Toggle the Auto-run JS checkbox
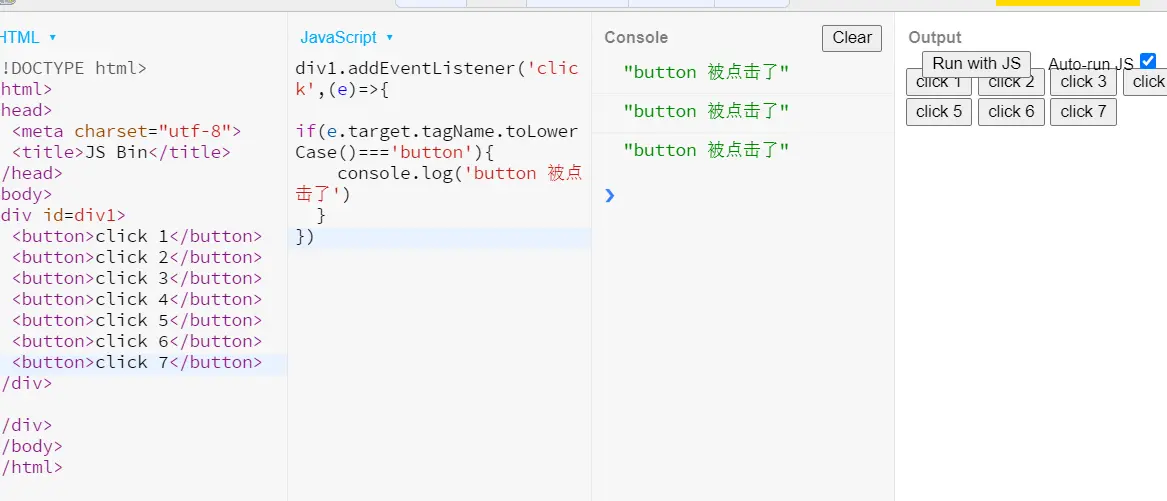Viewport: 1167px width, 501px height. 1147,61
